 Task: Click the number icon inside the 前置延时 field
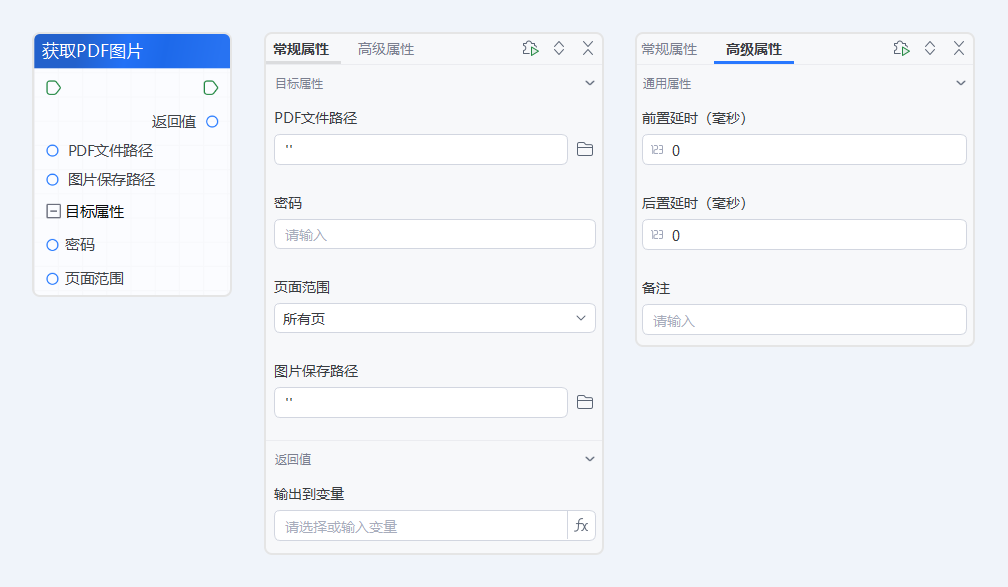pos(657,149)
